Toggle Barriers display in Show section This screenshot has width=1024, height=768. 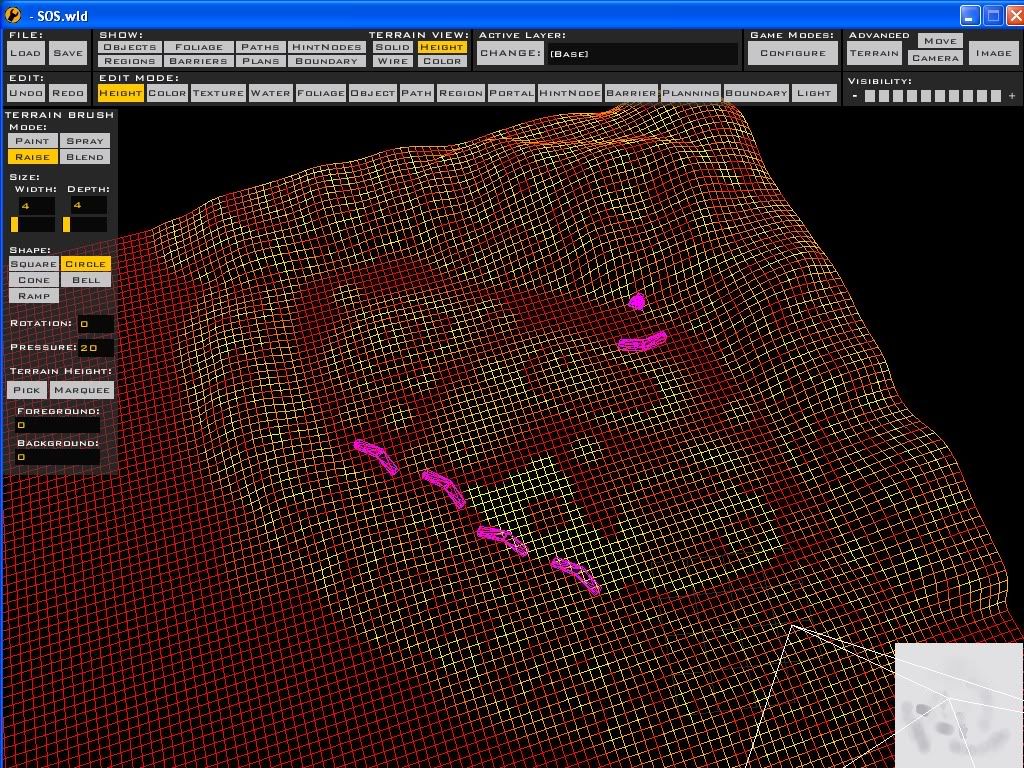[x=199, y=61]
